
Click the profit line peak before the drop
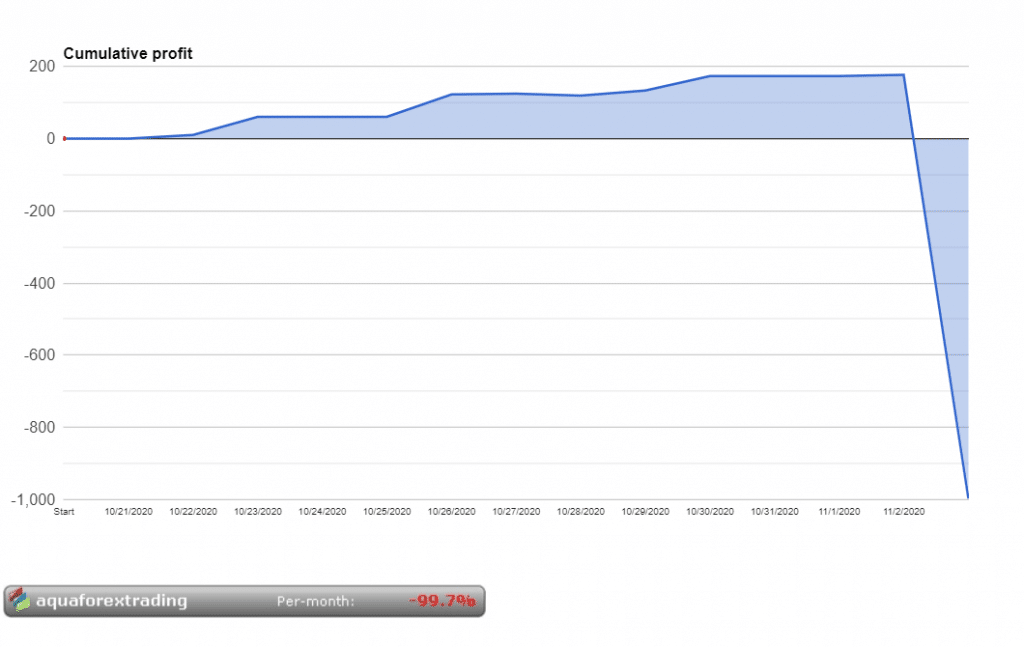tap(904, 75)
